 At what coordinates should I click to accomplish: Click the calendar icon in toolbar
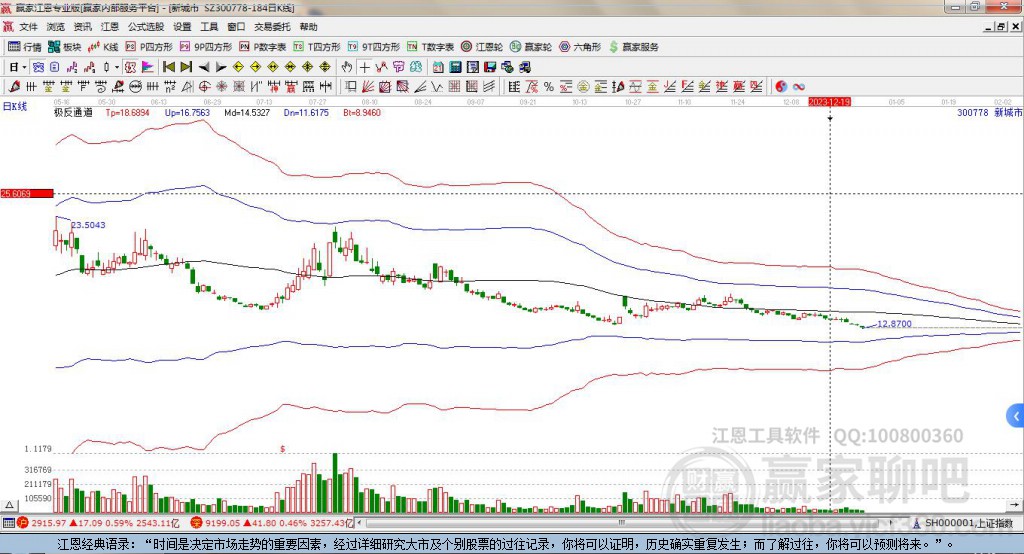(x=438, y=67)
